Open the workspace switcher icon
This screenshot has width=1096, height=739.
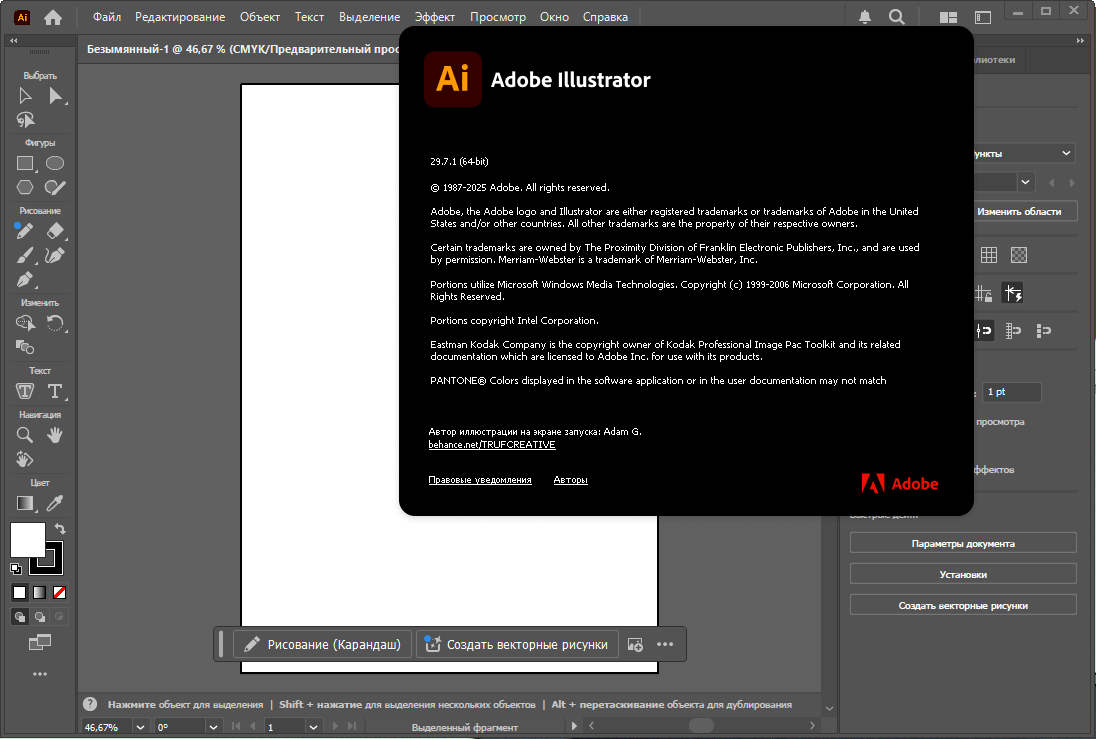[x=983, y=17]
